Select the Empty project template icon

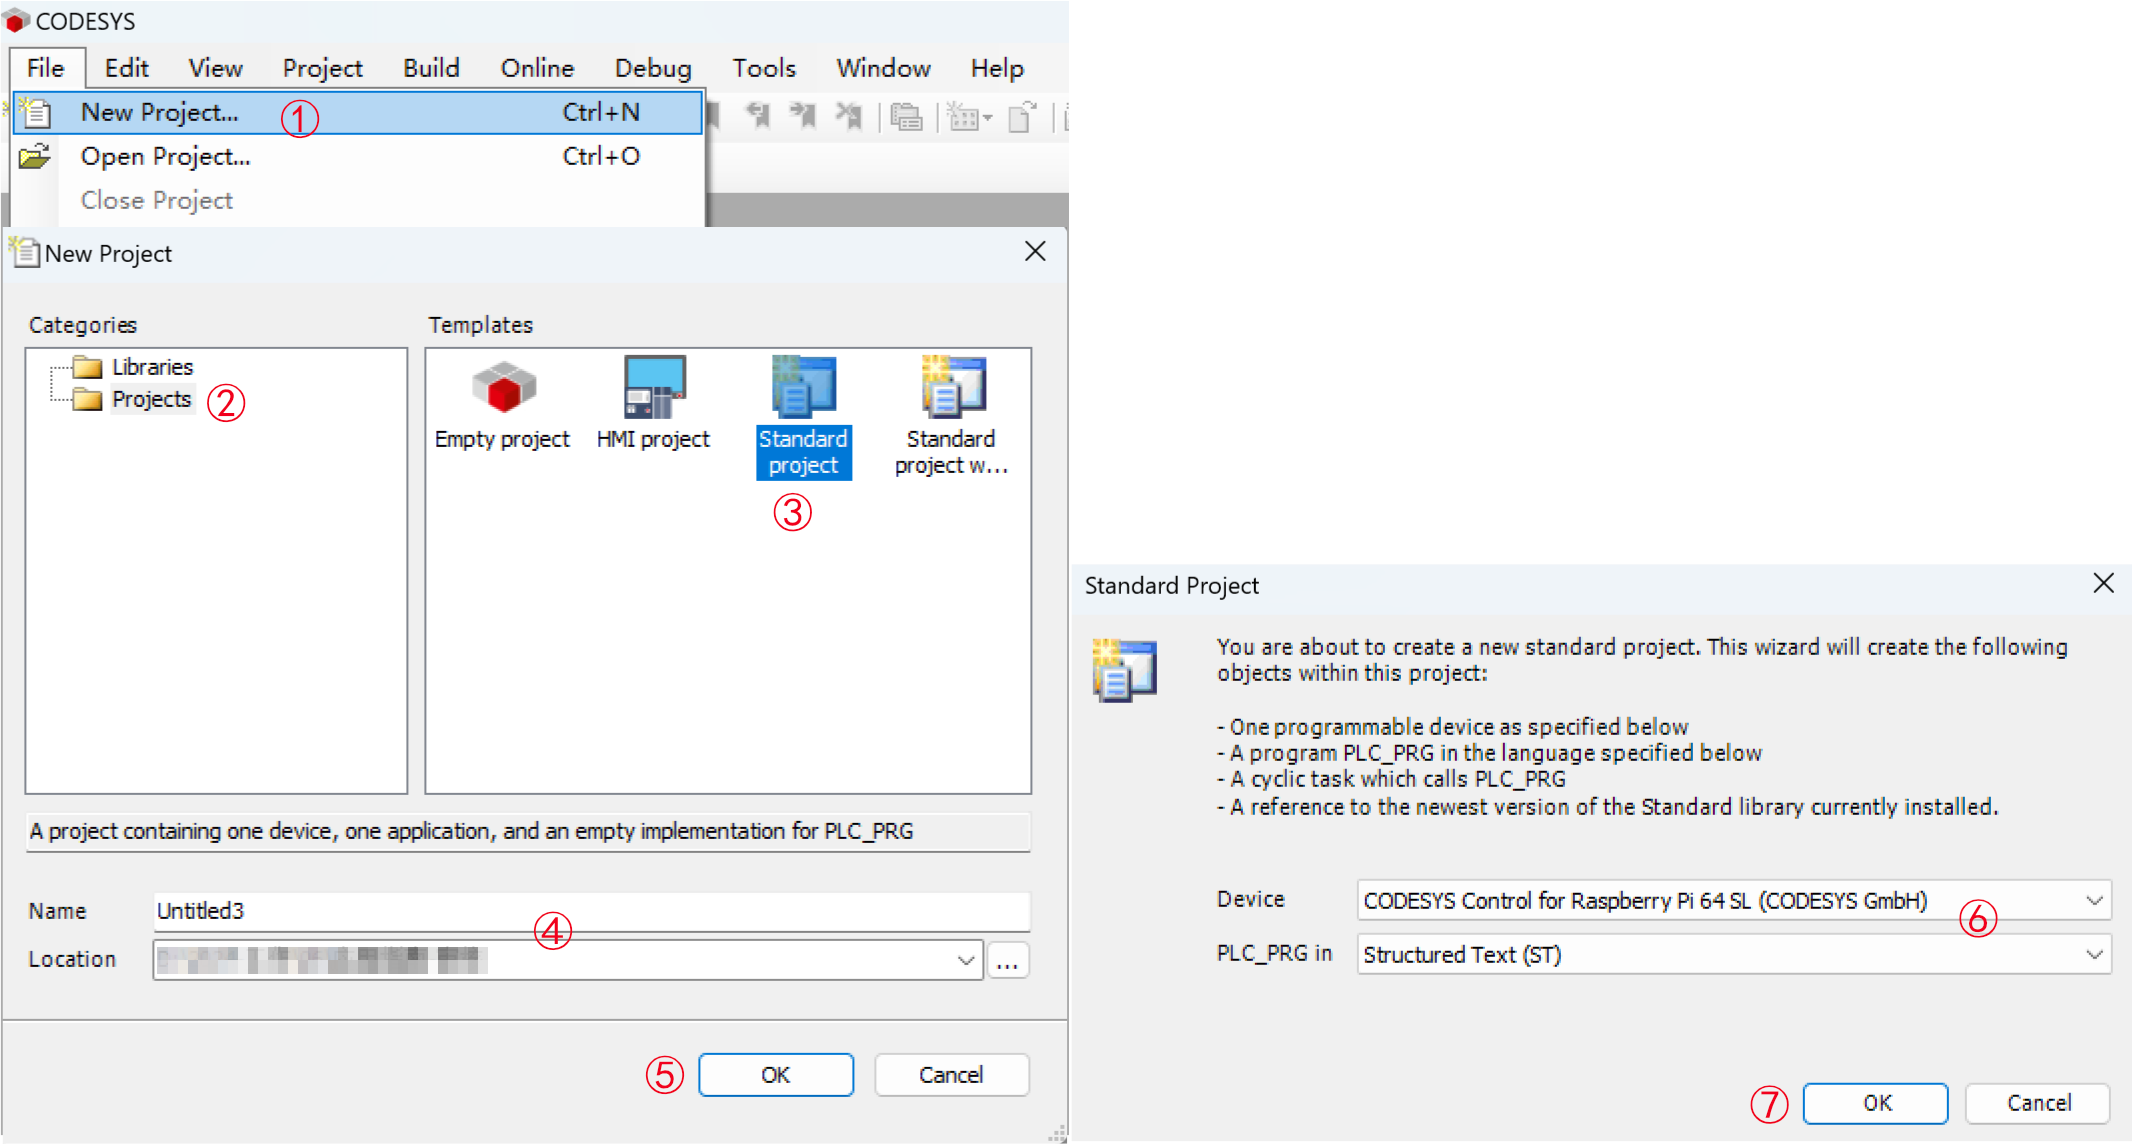(x=504, y=387)
